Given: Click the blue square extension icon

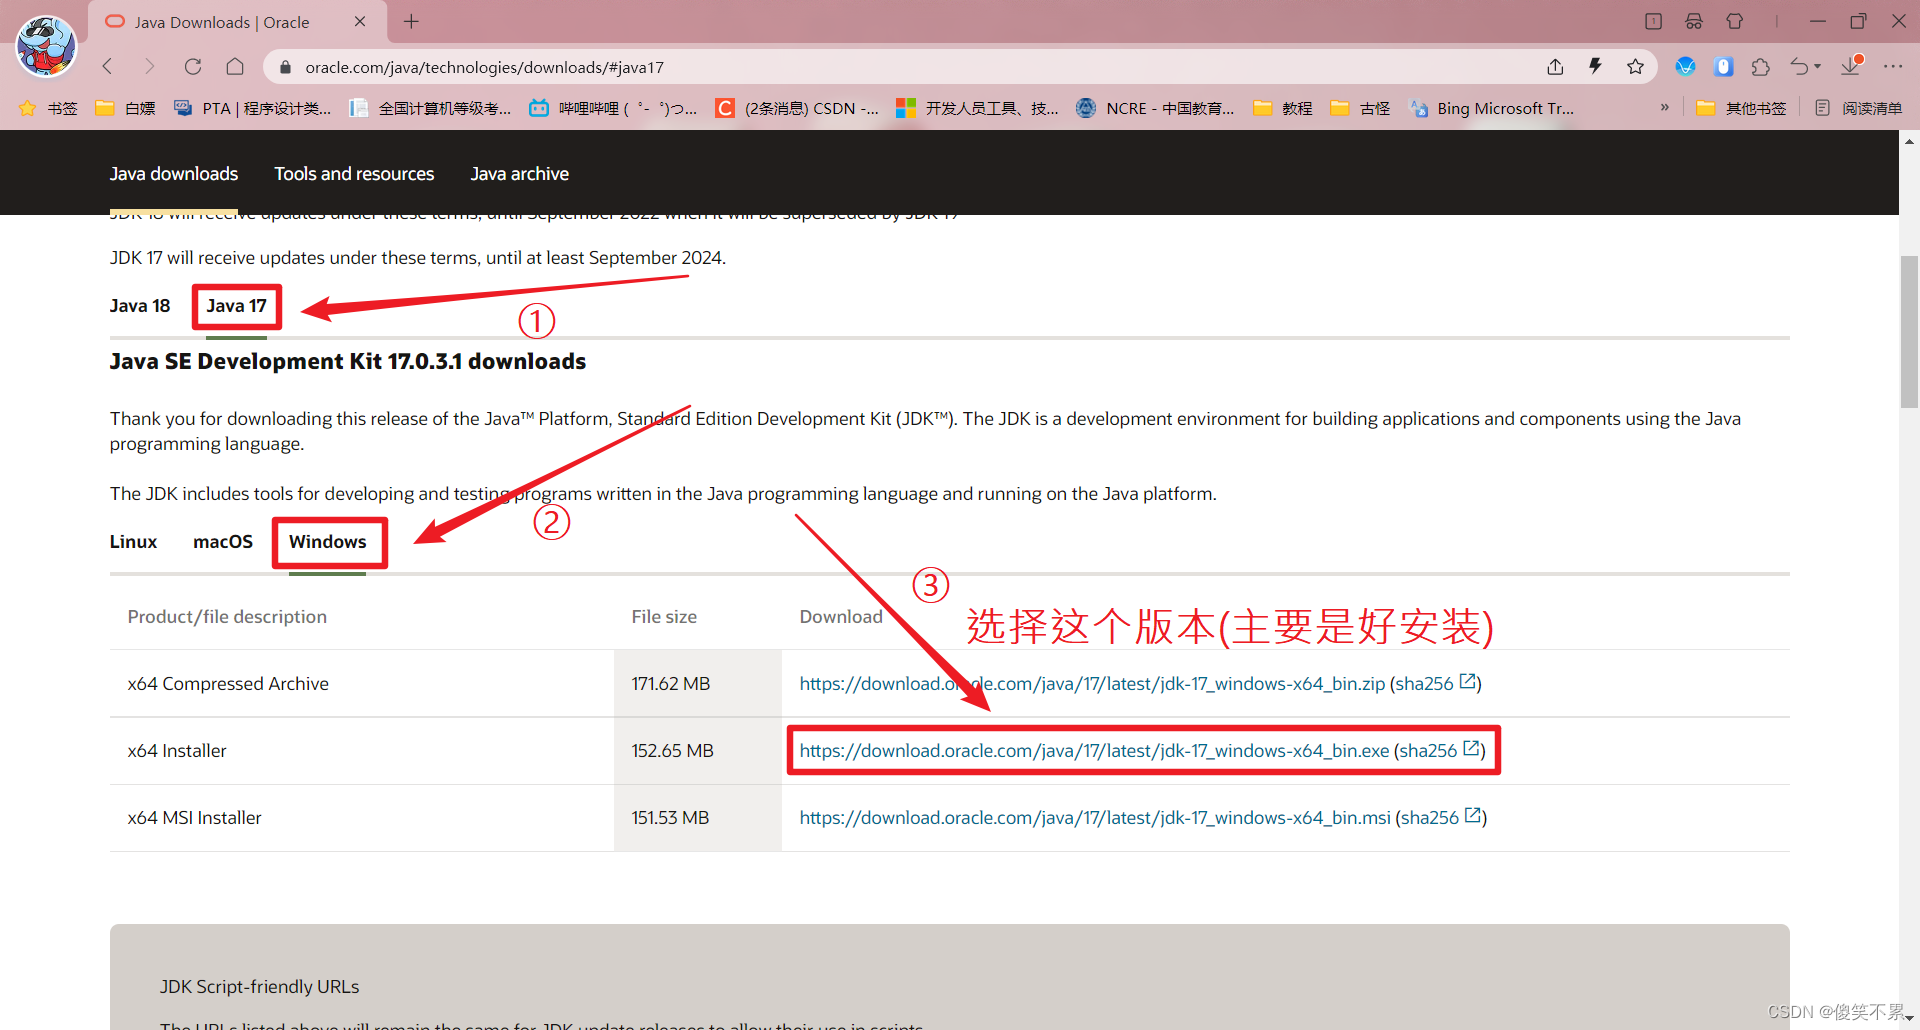Looking at the screenshot, I should [x=1723, y=67].
